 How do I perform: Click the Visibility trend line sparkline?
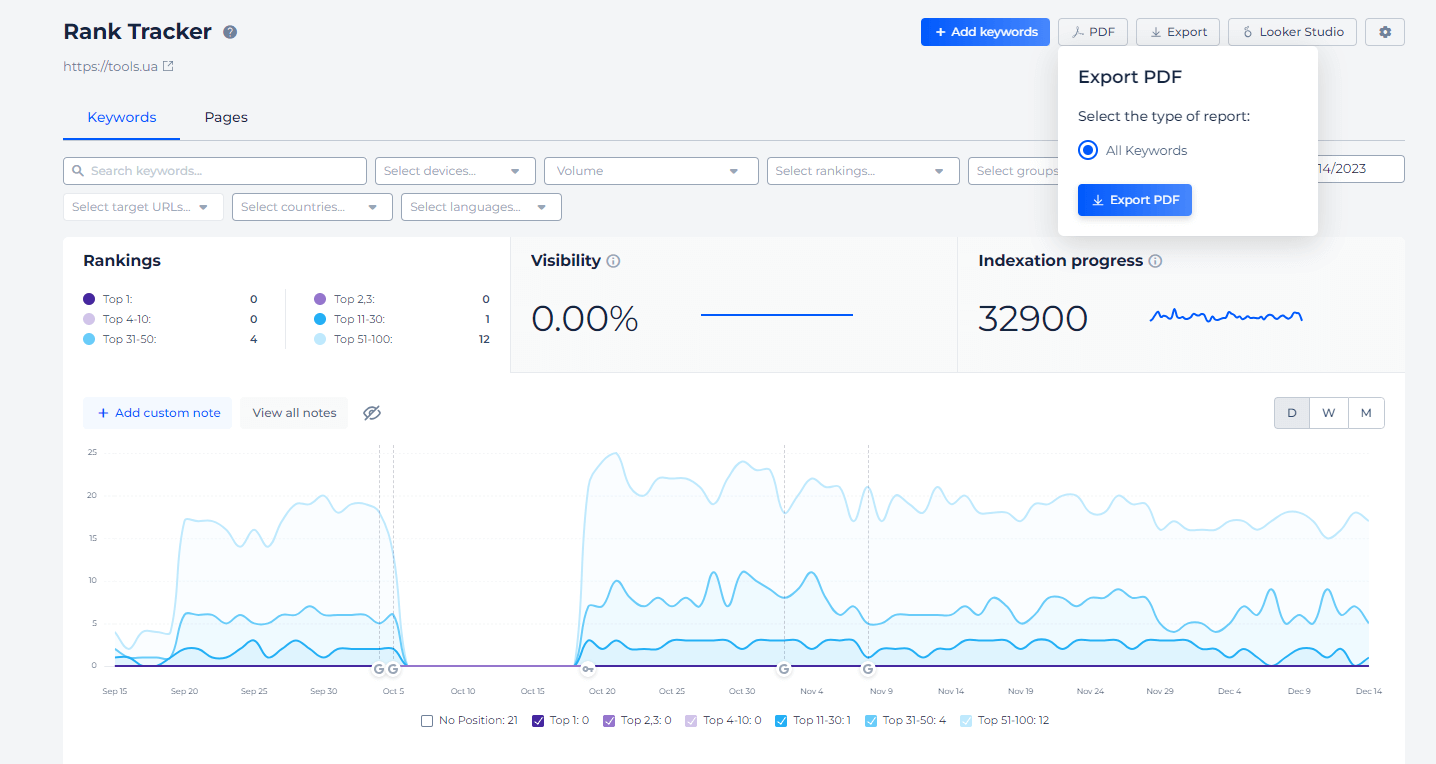(777, 315)
